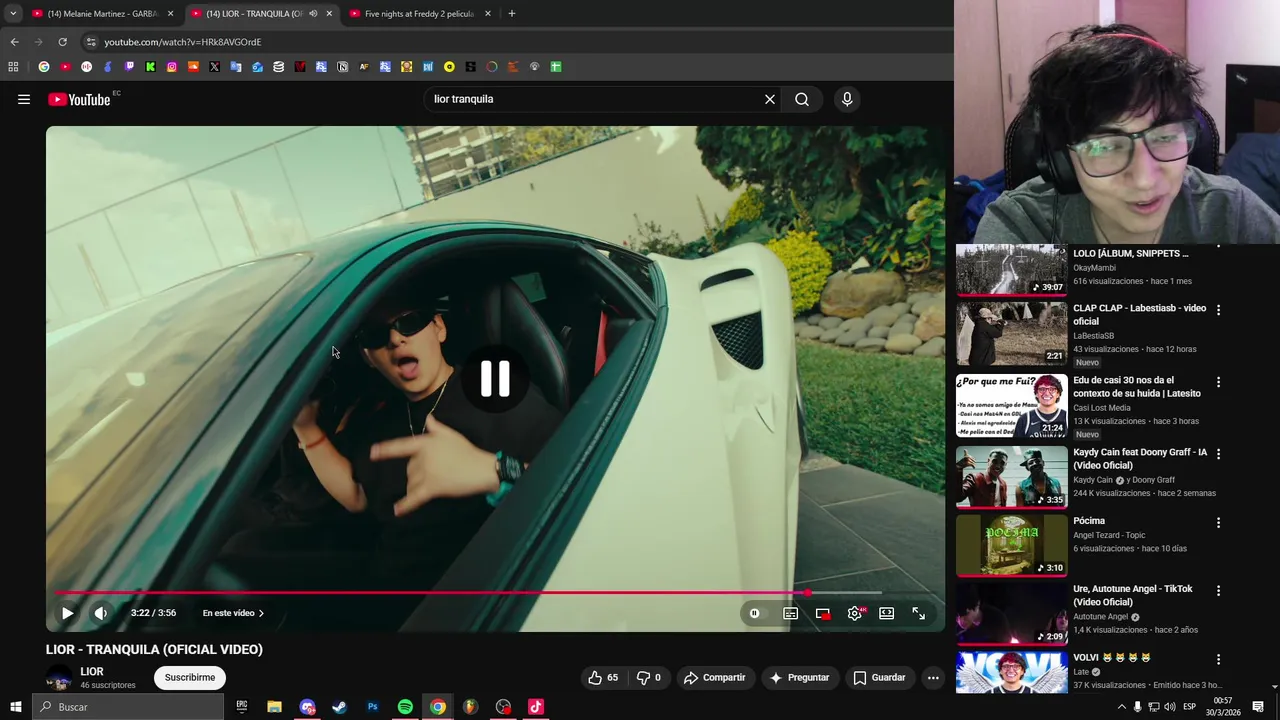The height and width of the screenshot is (720, 1280).
Task: Open options for CLAP CLAP video
Action: [1218, 310]
